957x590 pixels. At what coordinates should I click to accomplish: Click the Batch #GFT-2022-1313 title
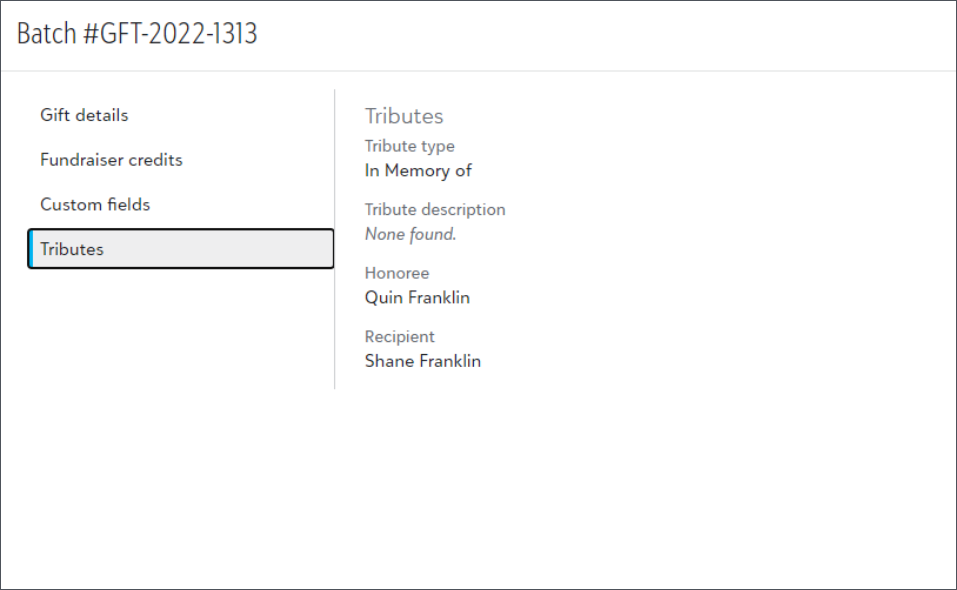137,34
